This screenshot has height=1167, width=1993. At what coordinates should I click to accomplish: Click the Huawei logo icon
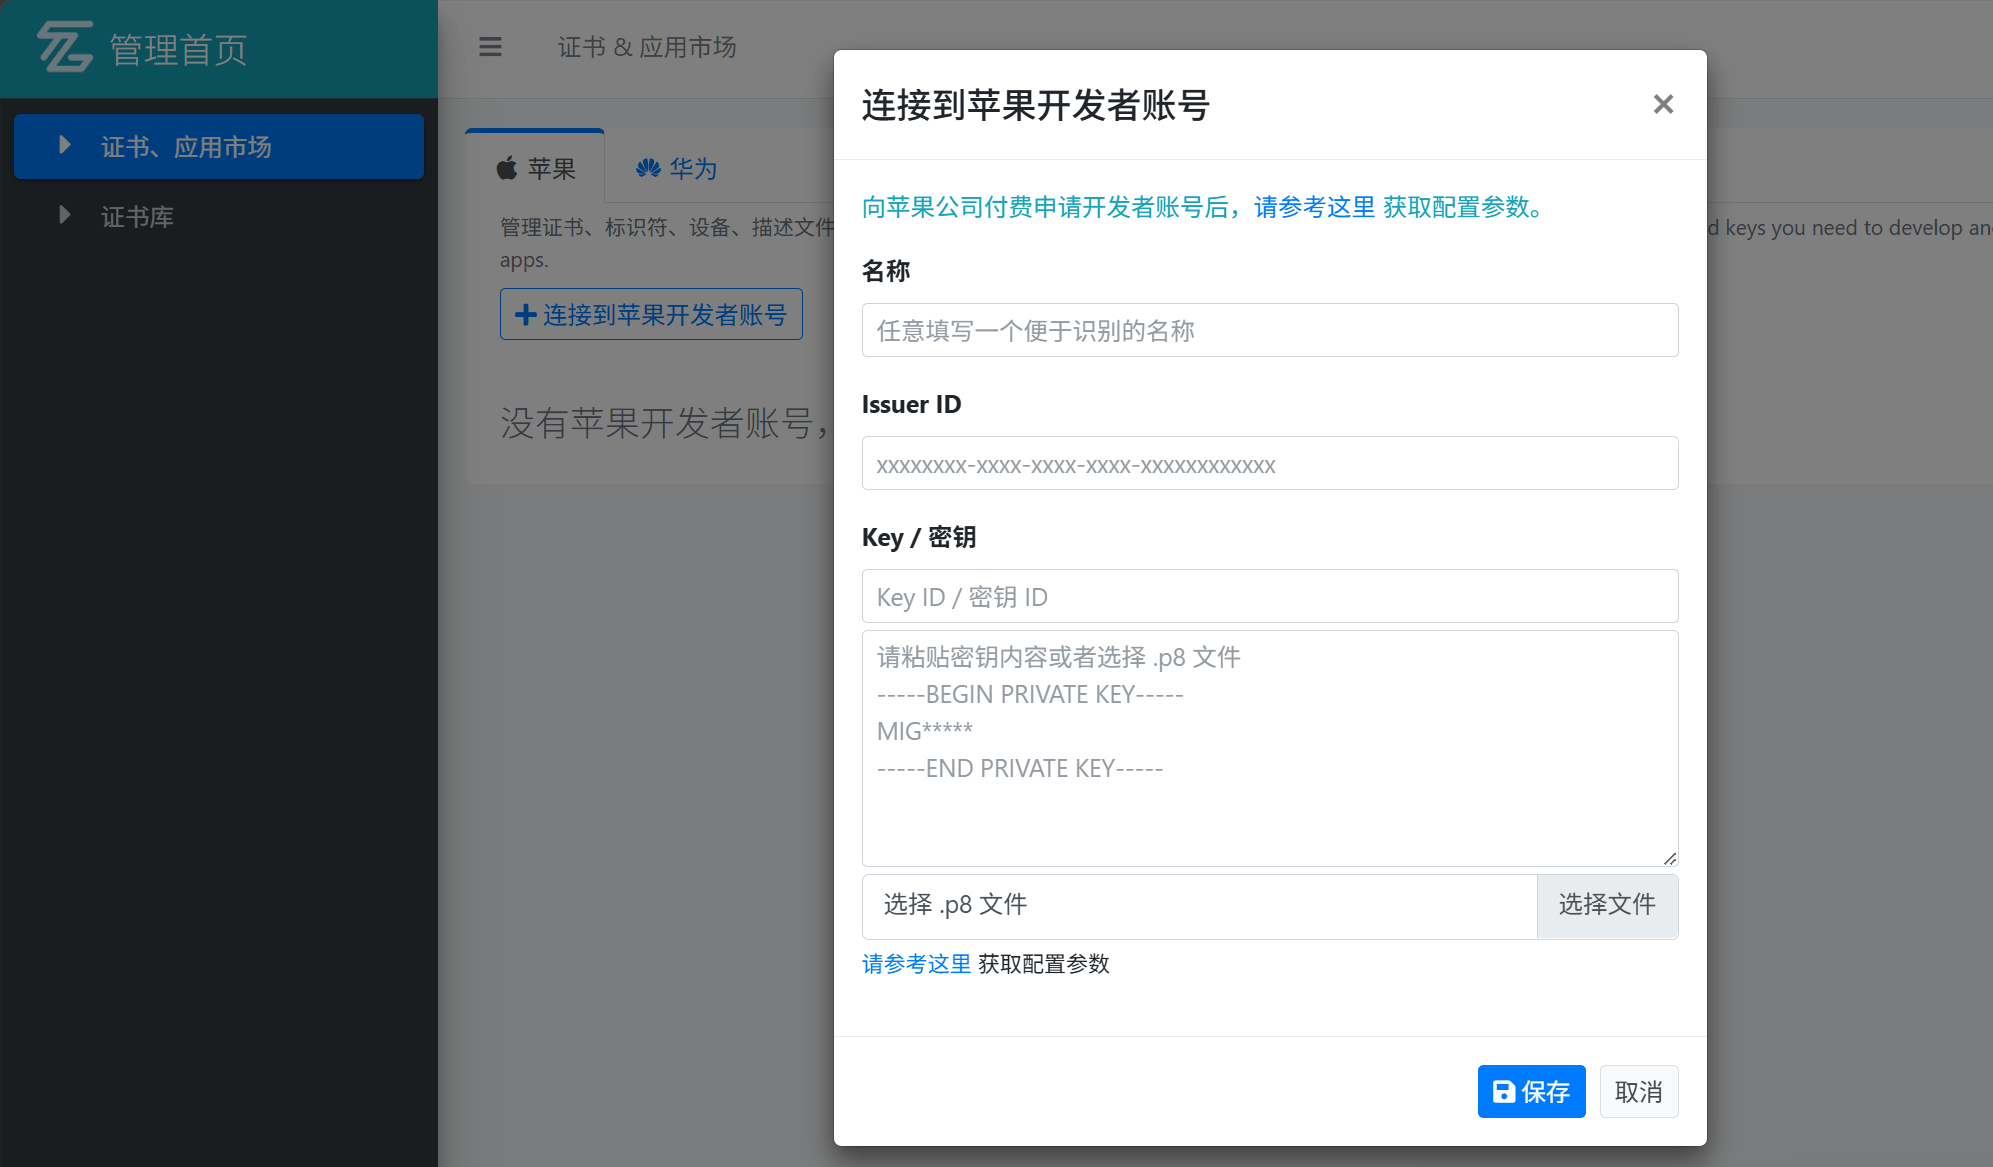pyautogui.click(x=648, y=168)
